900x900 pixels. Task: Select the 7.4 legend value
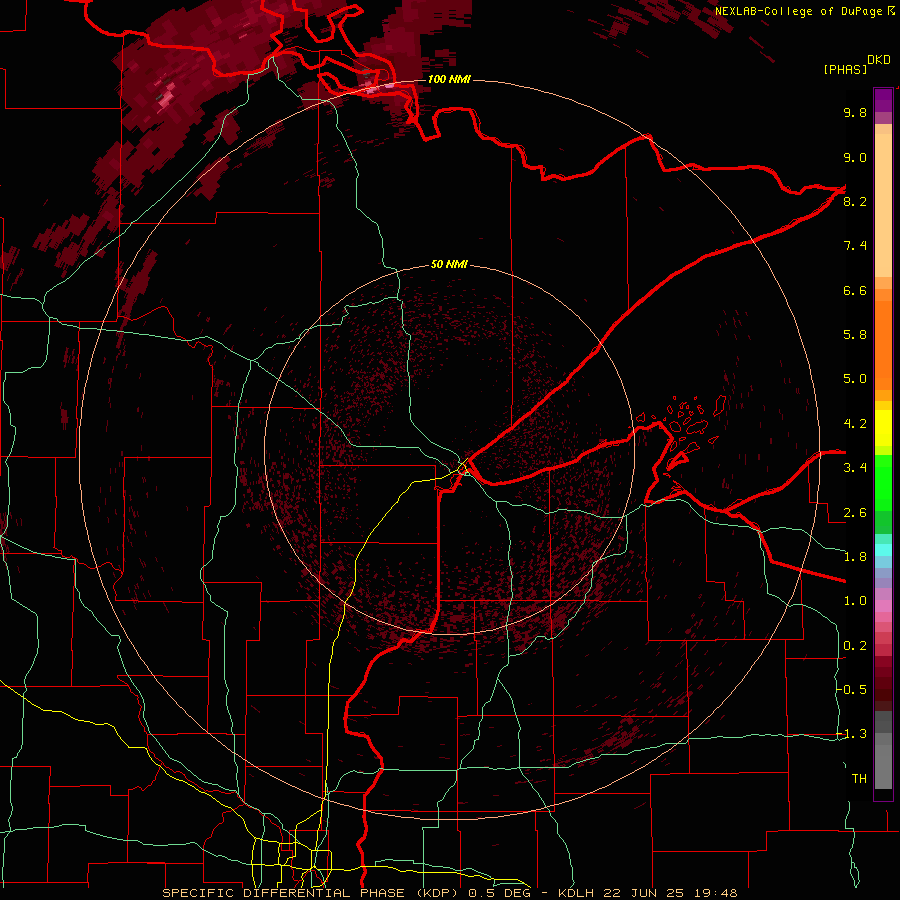coord(855,246)
